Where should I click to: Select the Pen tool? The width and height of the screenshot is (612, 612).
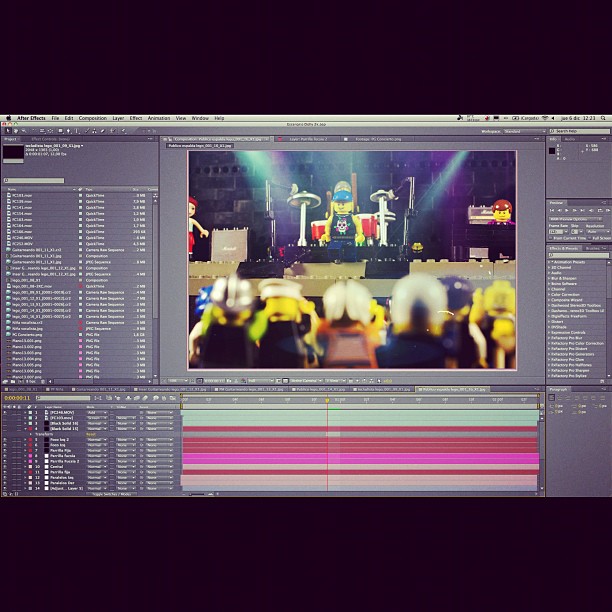click(x=69, y=131)
